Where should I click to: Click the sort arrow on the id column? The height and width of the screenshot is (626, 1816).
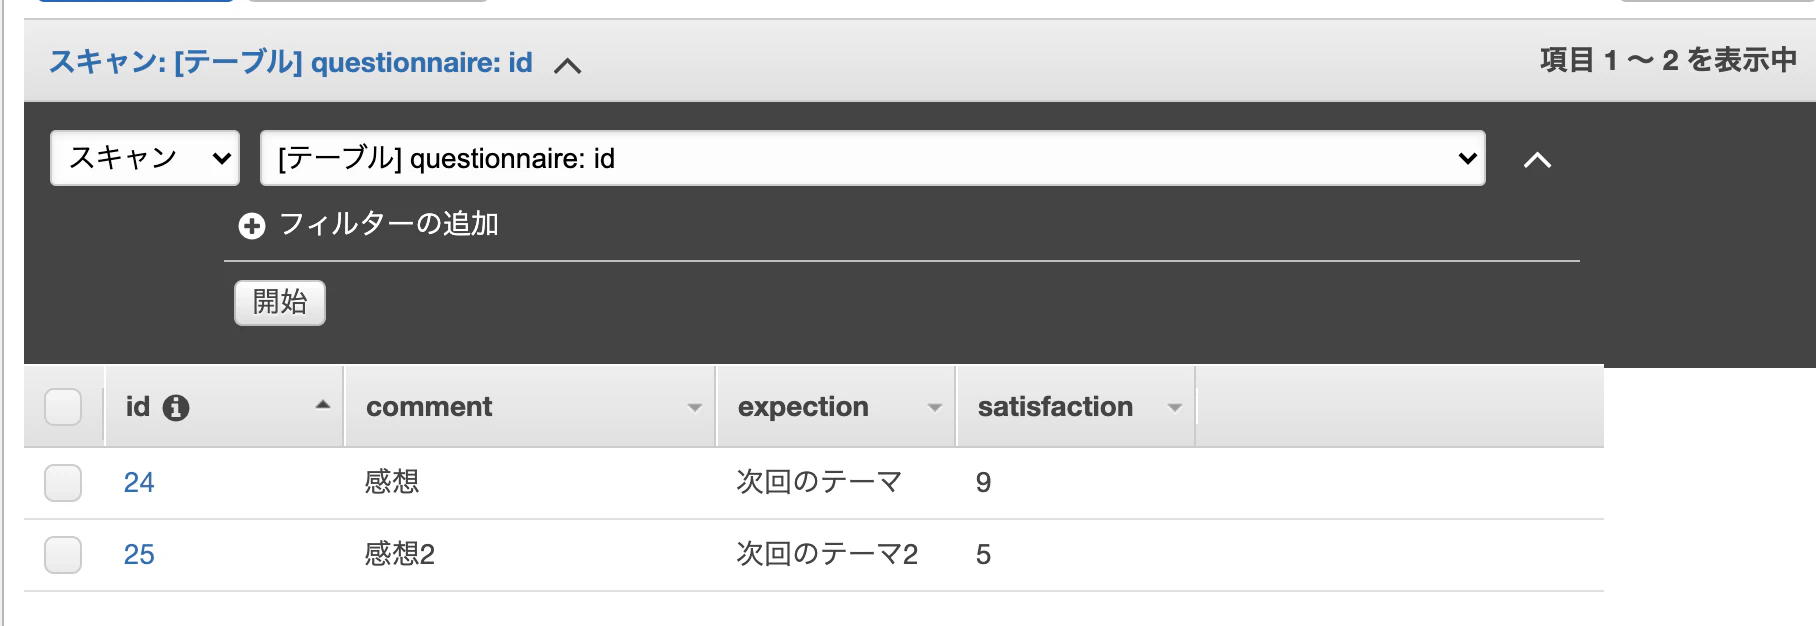[x=322, y=406]
